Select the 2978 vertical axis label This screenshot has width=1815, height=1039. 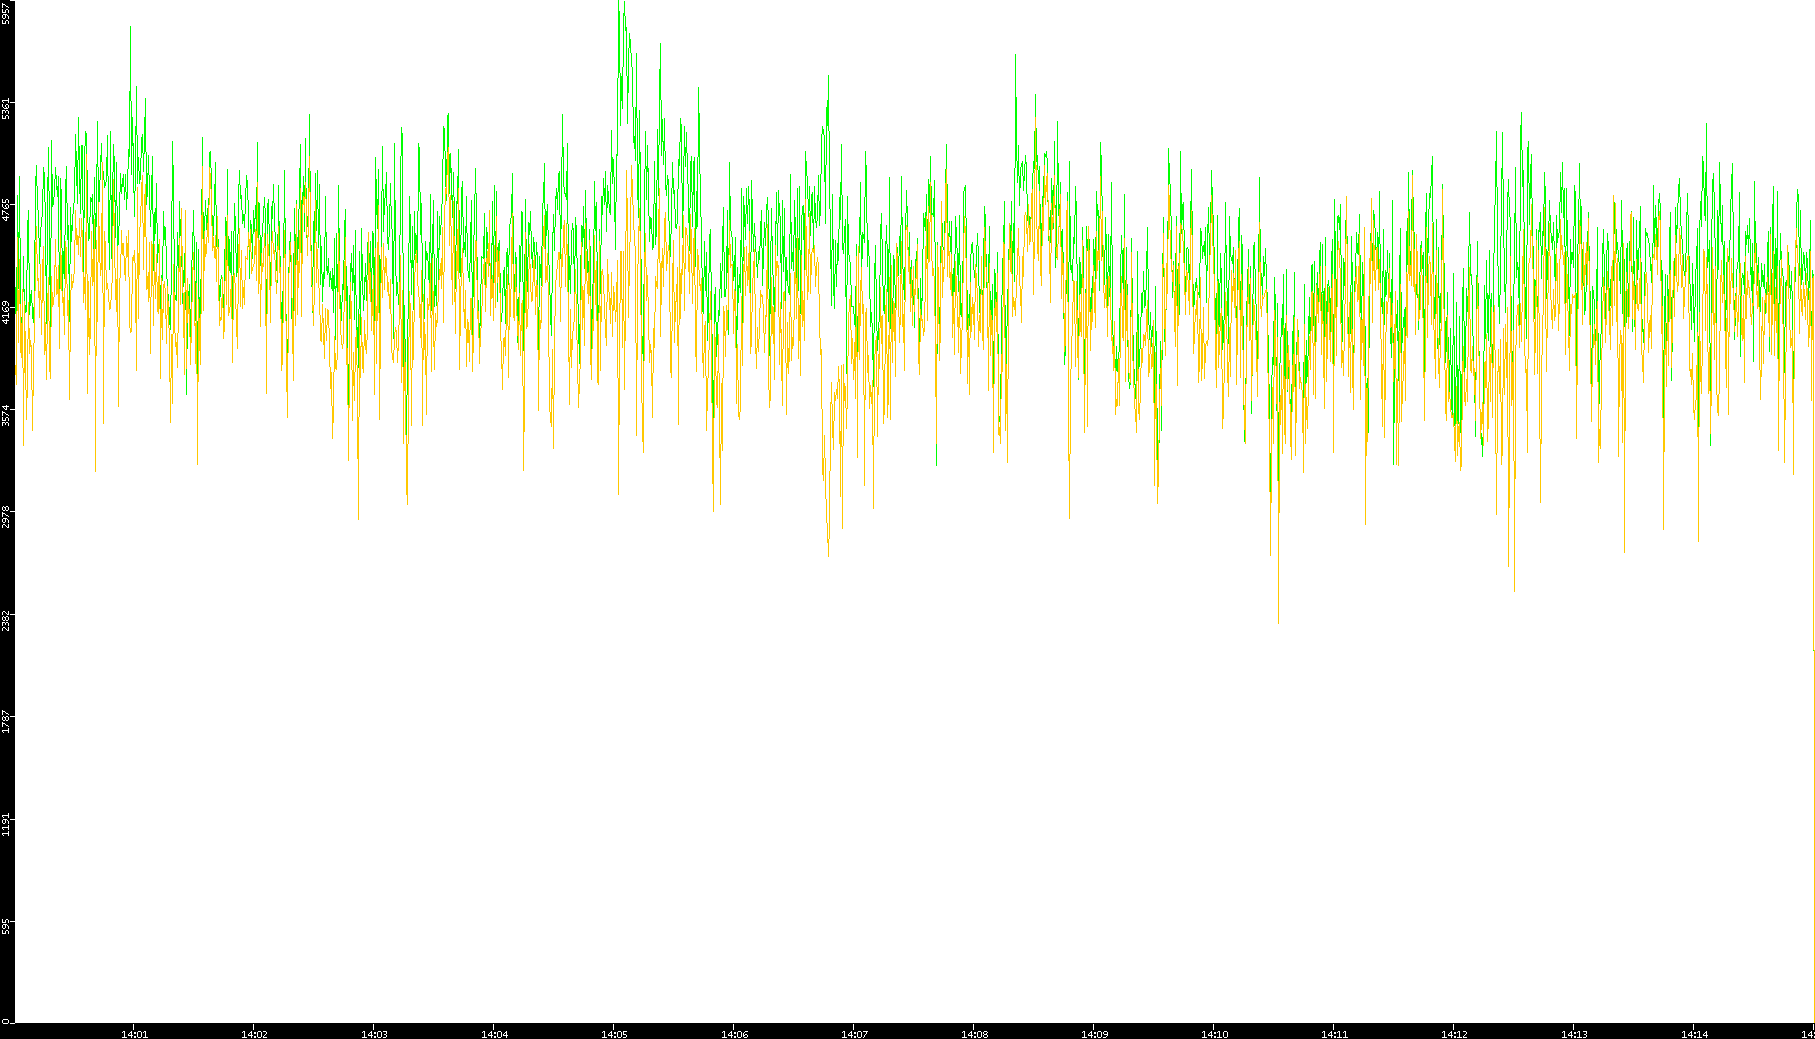[x=7, y=517]
